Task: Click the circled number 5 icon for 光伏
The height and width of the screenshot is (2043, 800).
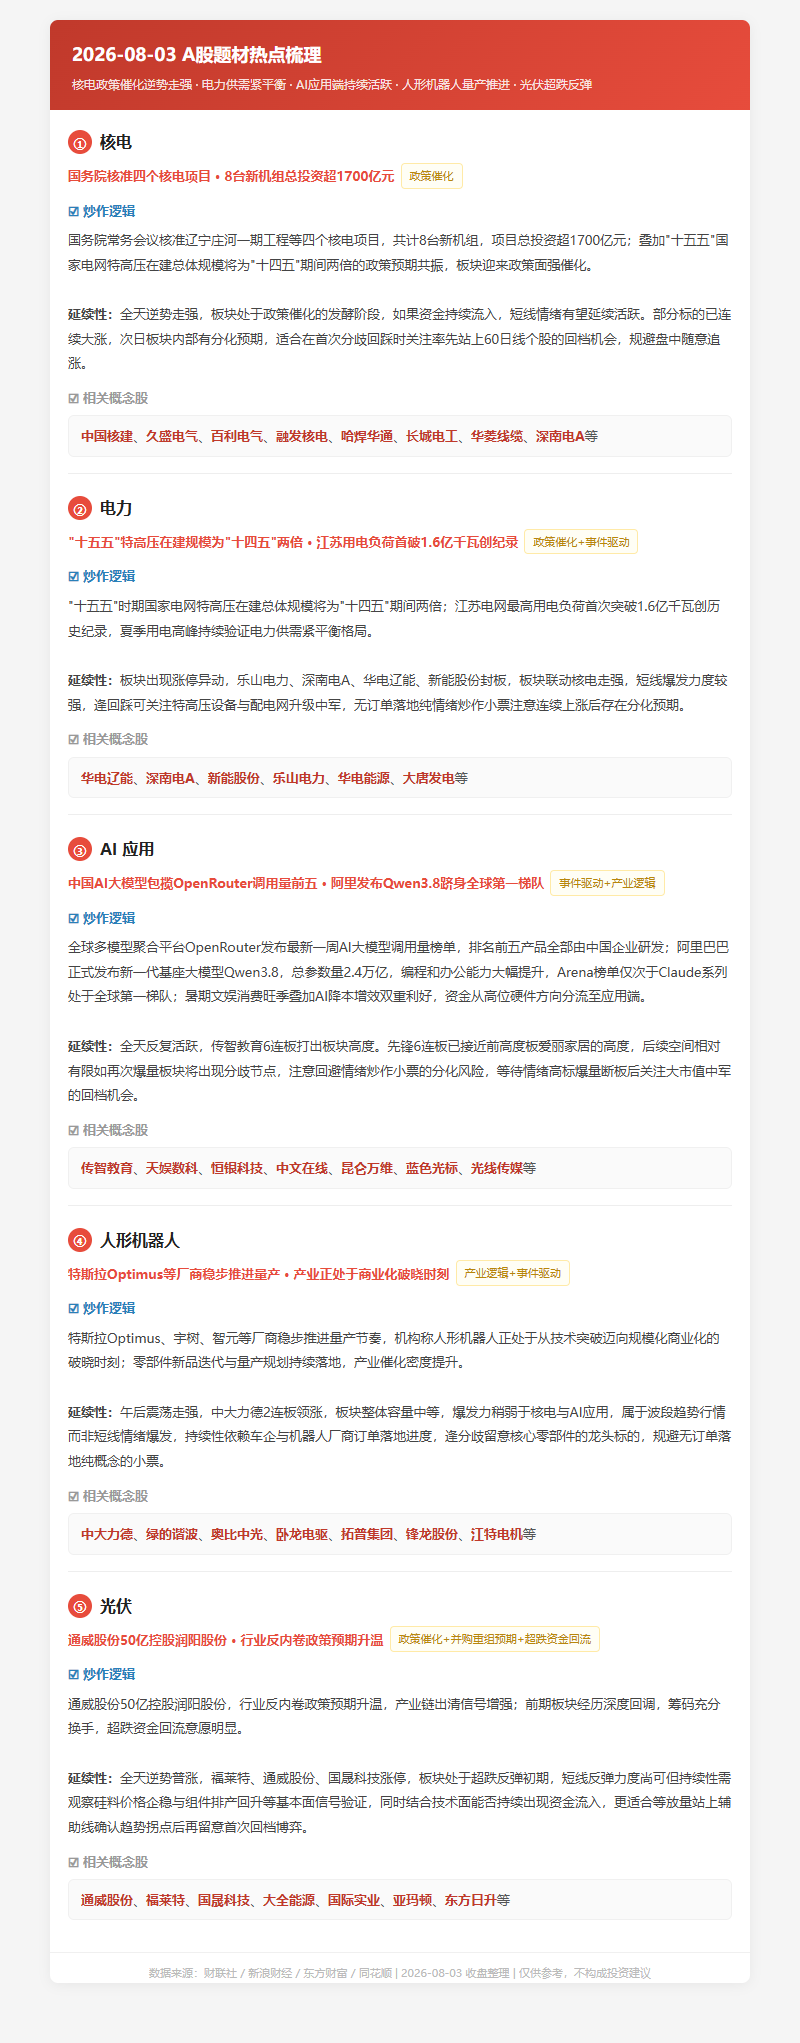Action: pos(79,1607)
